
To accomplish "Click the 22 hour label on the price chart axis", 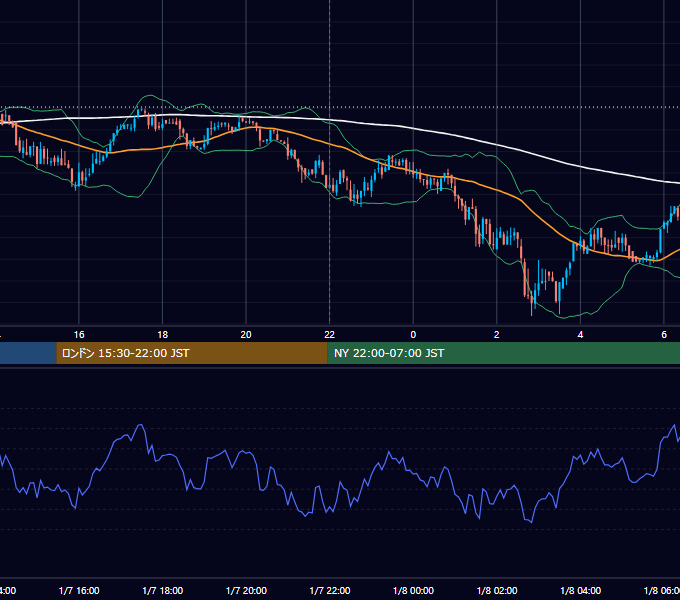I will tap(330, 335).
